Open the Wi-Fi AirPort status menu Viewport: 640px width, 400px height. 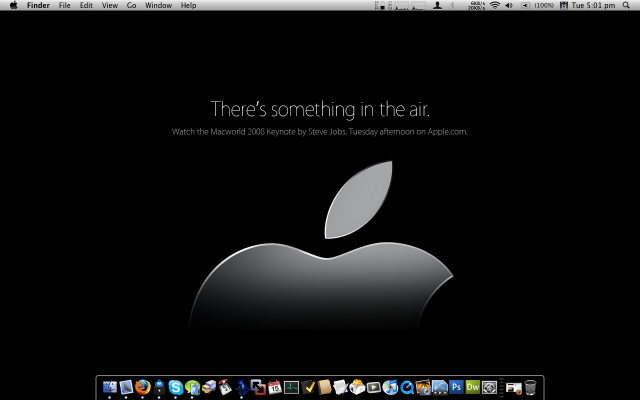495,5
